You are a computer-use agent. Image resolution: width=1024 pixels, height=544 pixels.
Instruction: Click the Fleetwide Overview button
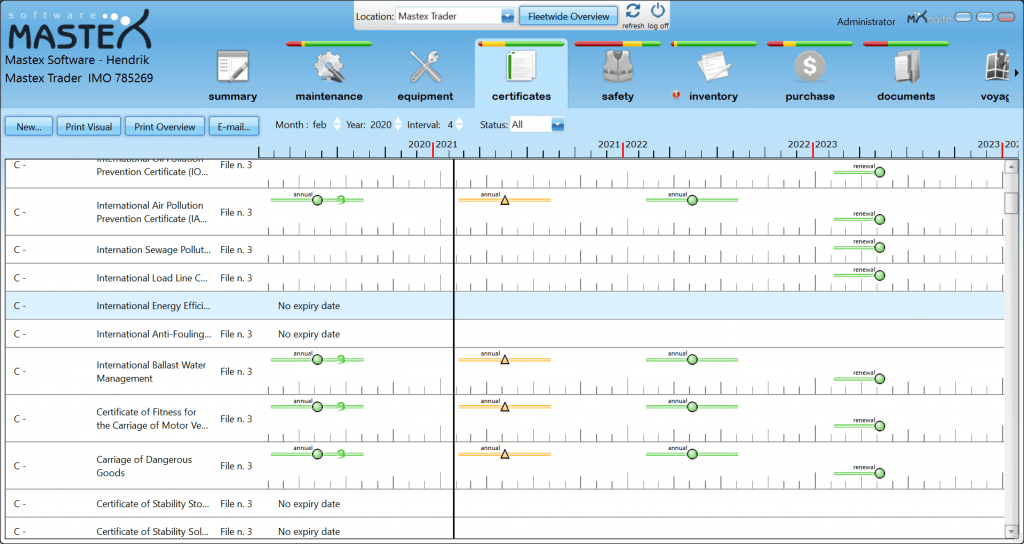pyautogui.click(x=568, y=16)
